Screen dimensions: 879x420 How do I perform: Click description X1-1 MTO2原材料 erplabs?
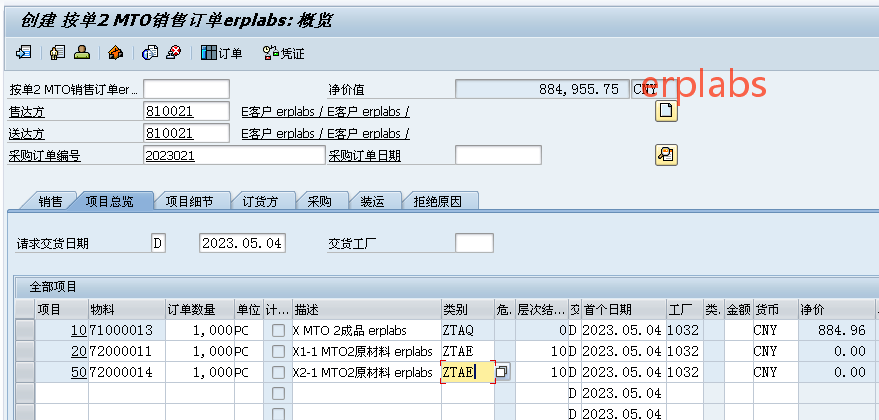pyautogui.click(x=367, y=352)
